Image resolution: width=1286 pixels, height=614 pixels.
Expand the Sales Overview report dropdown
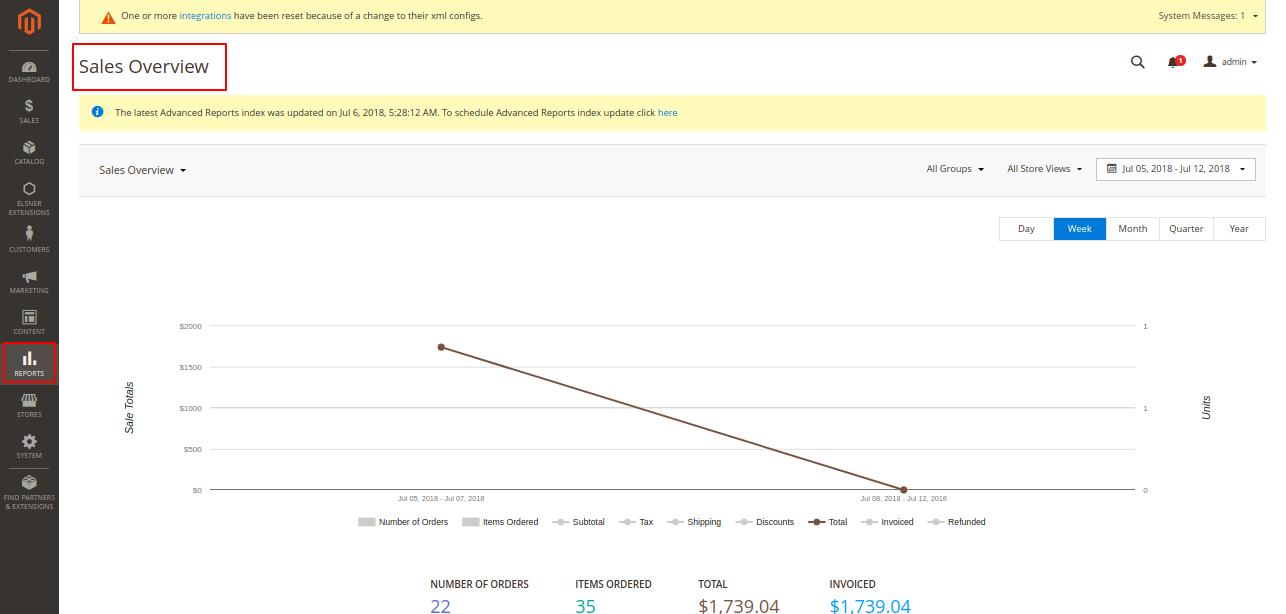[143, 170]
